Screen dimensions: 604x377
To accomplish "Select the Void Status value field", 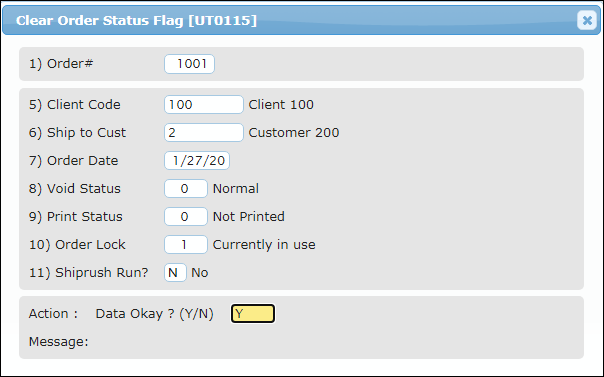I will point(186,189).
